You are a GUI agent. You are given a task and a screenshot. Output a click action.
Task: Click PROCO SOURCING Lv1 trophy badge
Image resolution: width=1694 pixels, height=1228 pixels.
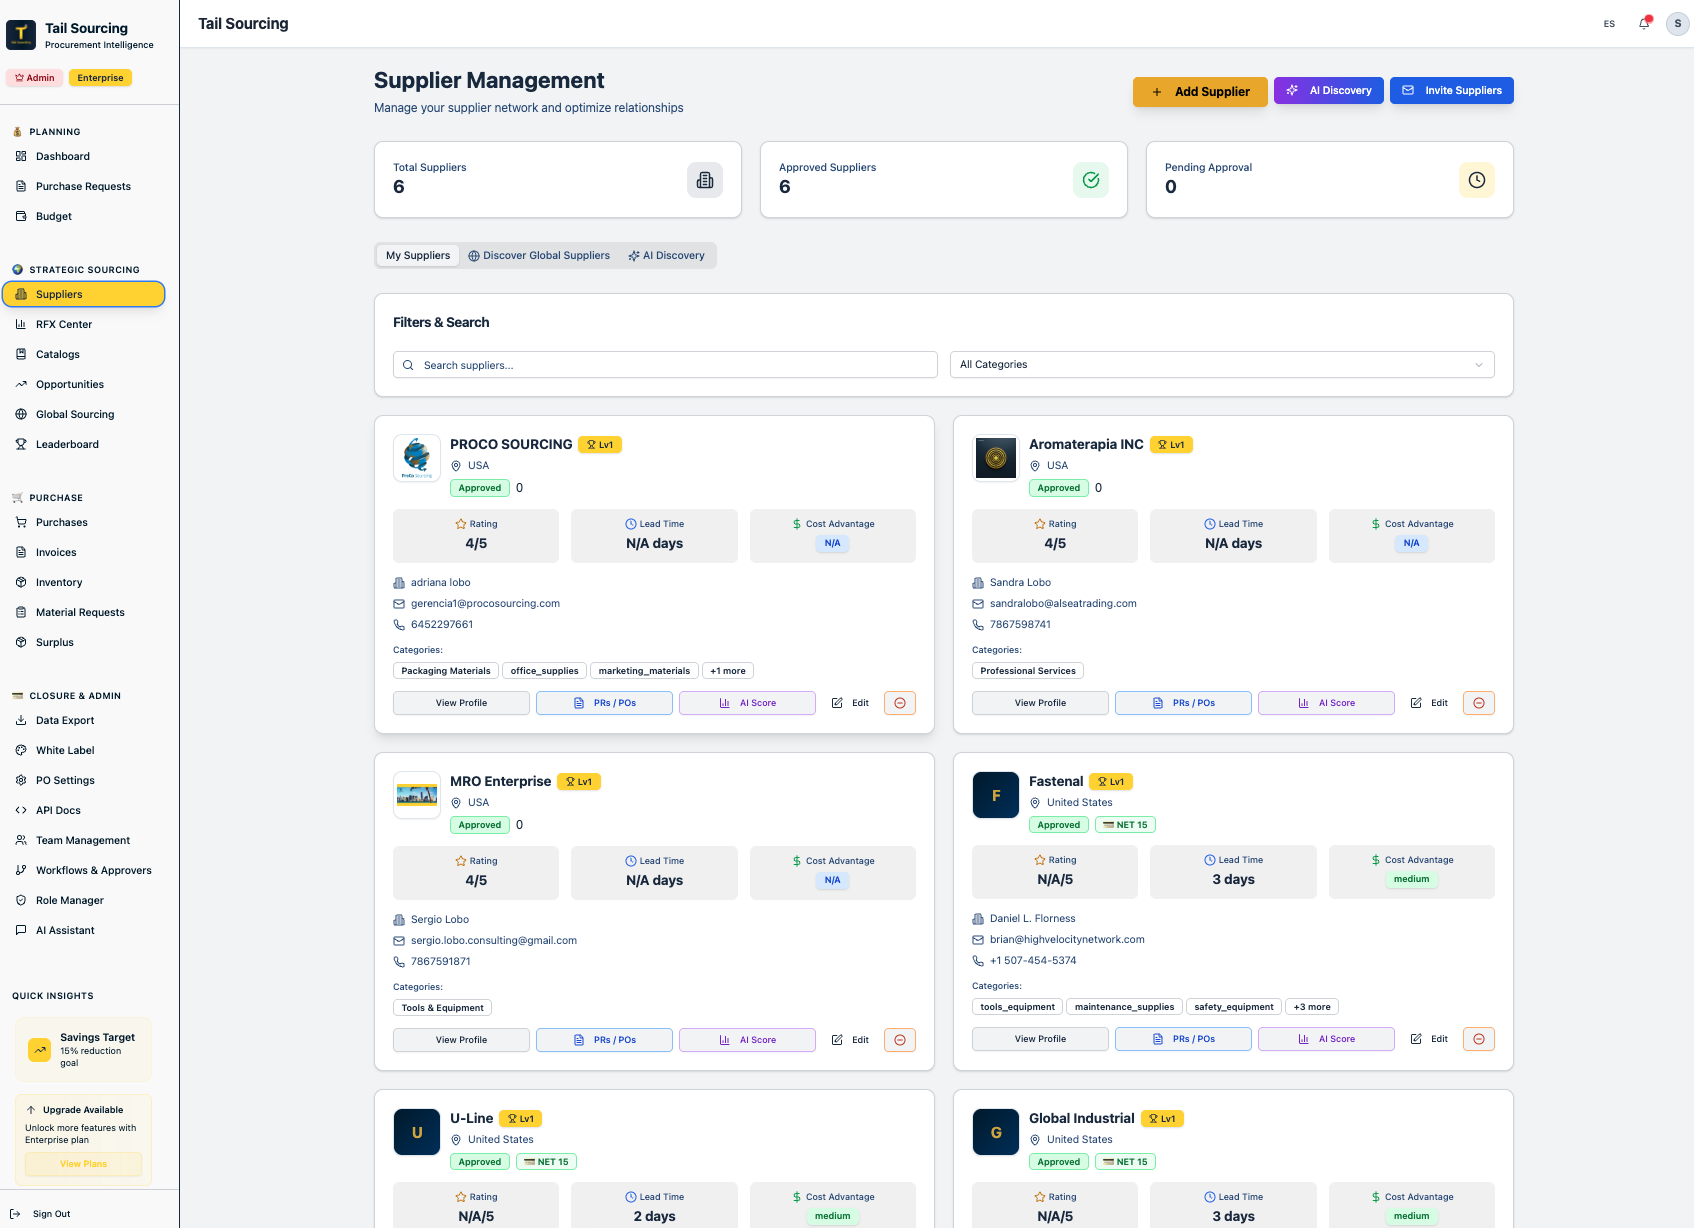[600, 445]
